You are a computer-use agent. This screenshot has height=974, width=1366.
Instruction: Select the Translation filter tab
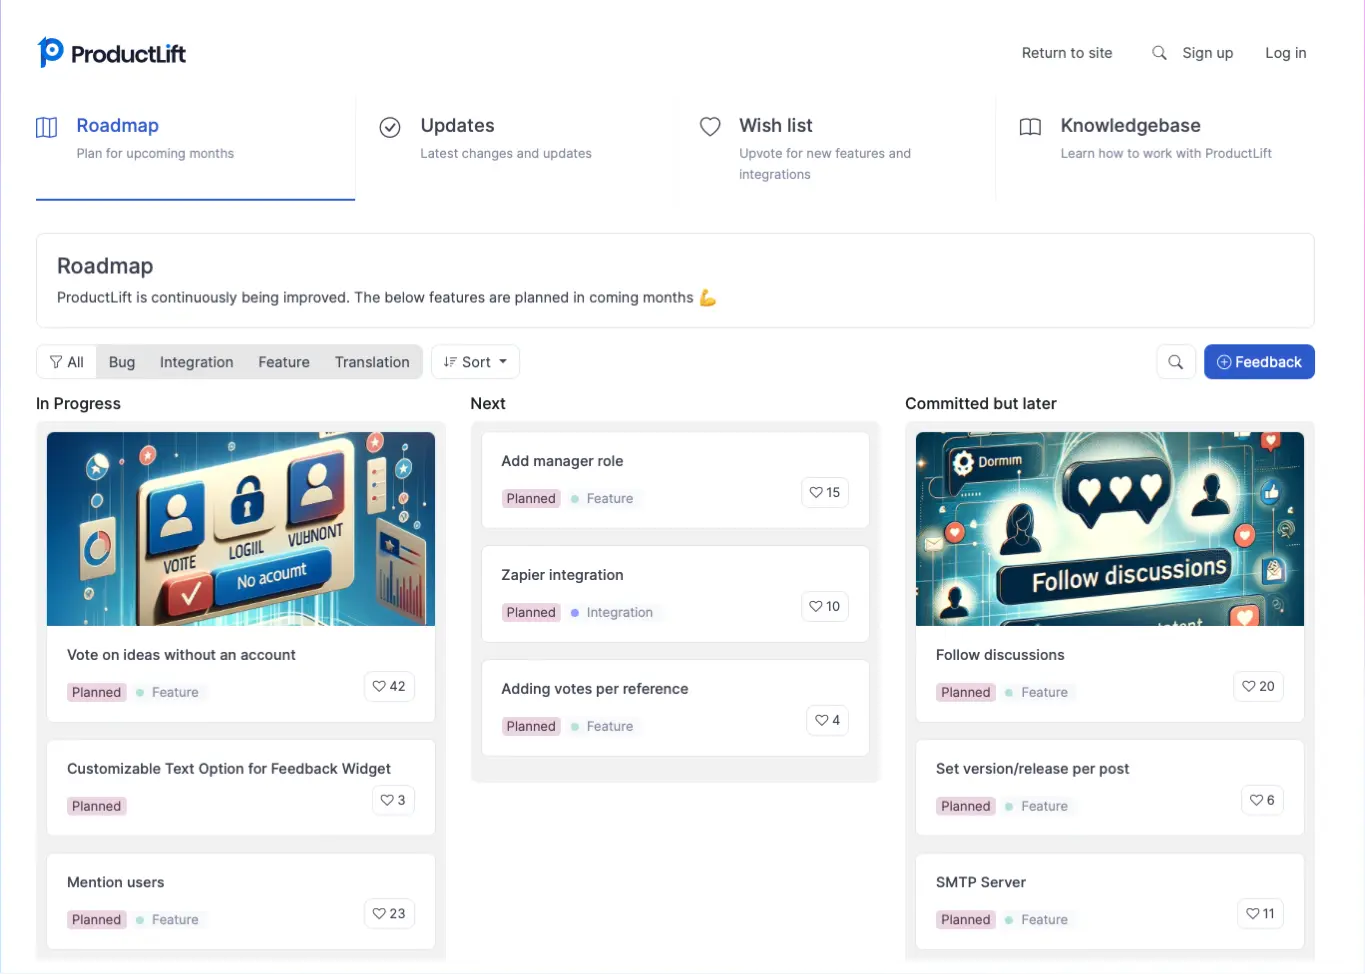coord(372,362)
